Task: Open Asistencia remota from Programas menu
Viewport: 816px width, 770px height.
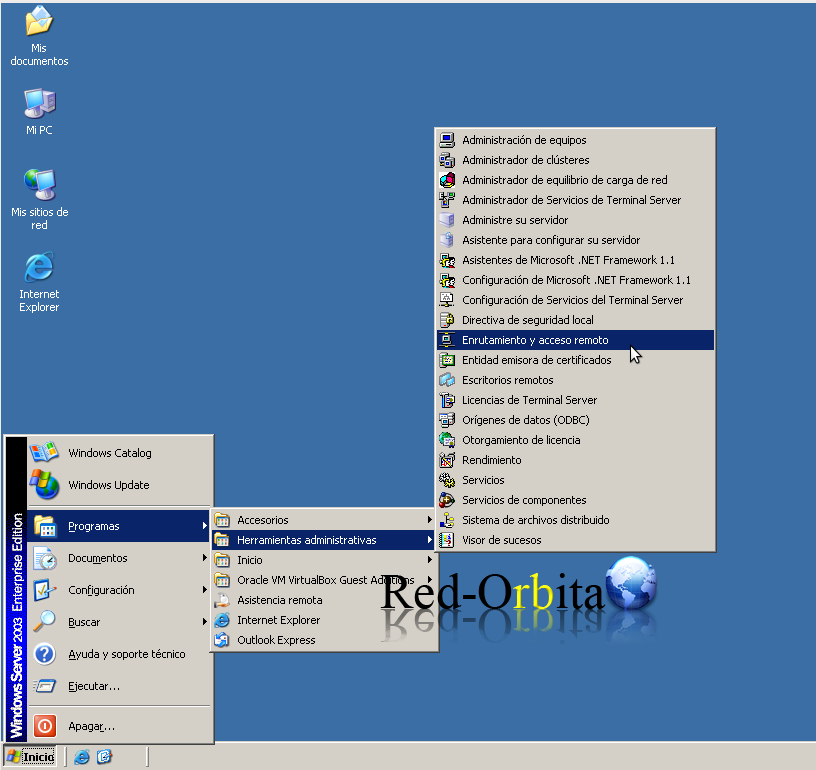Action: pyautogui.click(x=324, y=600)
